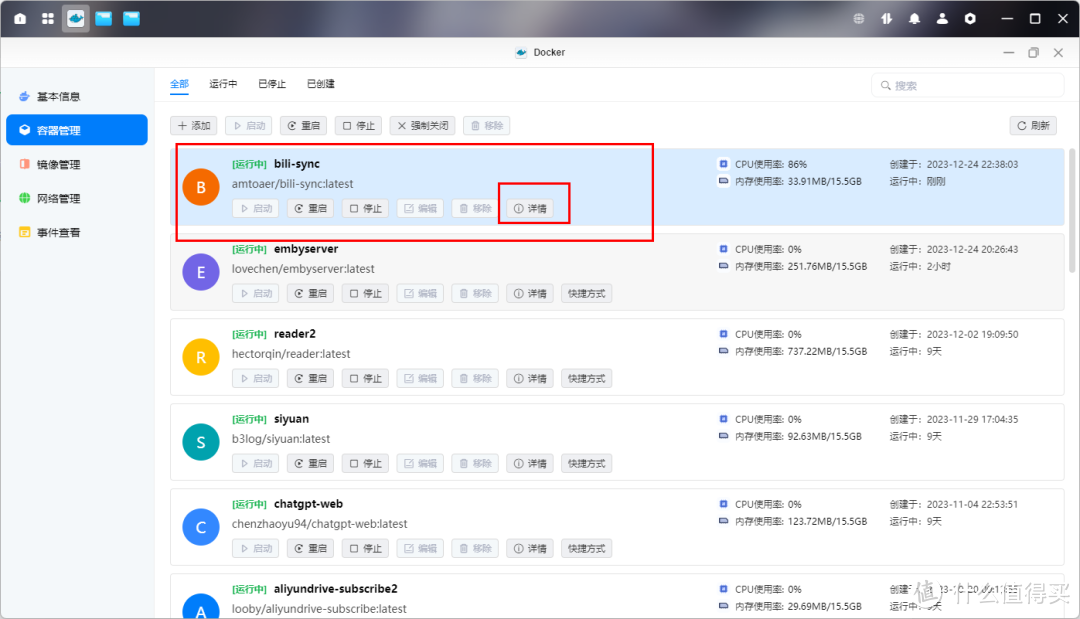Select the embyserver container name
The width and height of the screenshot is (1080, 619).
306,249
